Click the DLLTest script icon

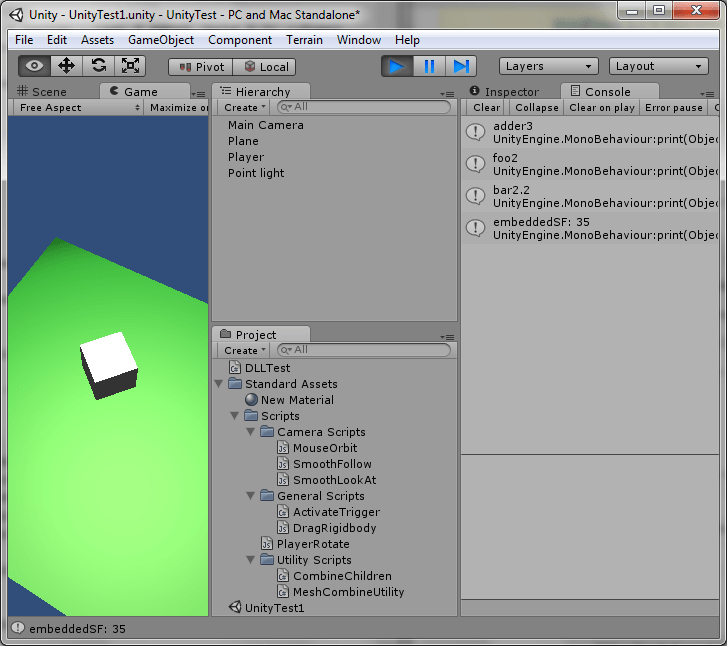pos(235,368)
